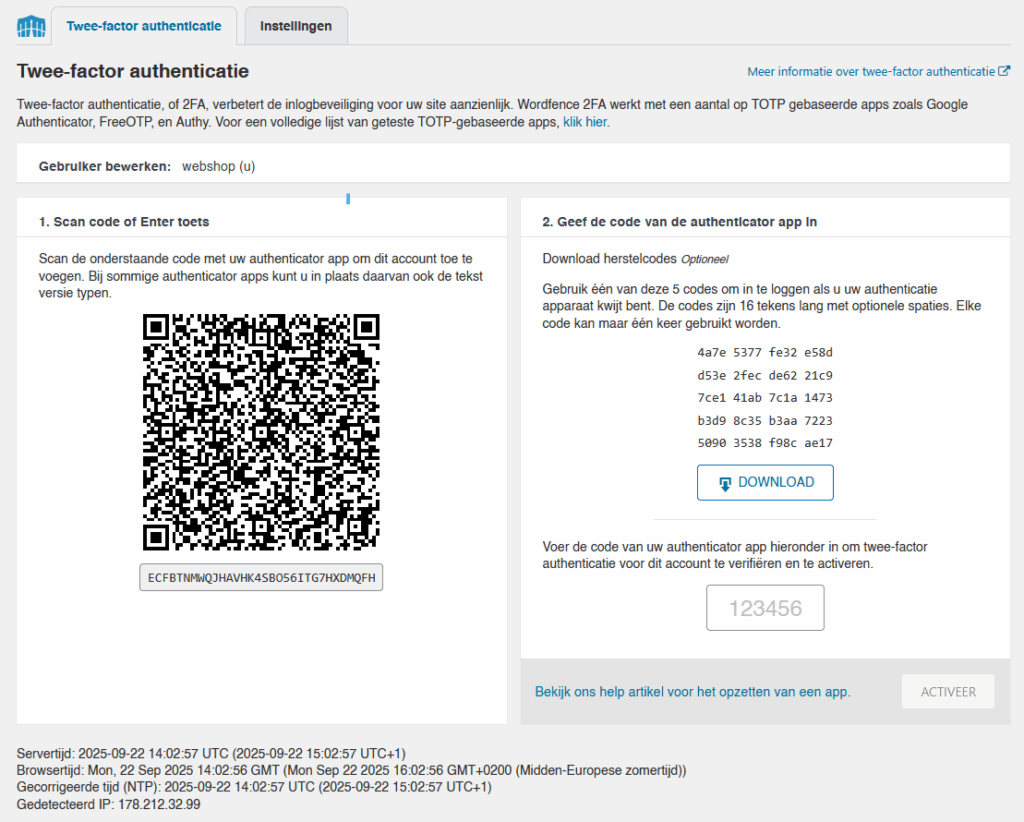
Task: Click the Wordfence logo icon
Action: pyautogui.click(x=31, y=27)
